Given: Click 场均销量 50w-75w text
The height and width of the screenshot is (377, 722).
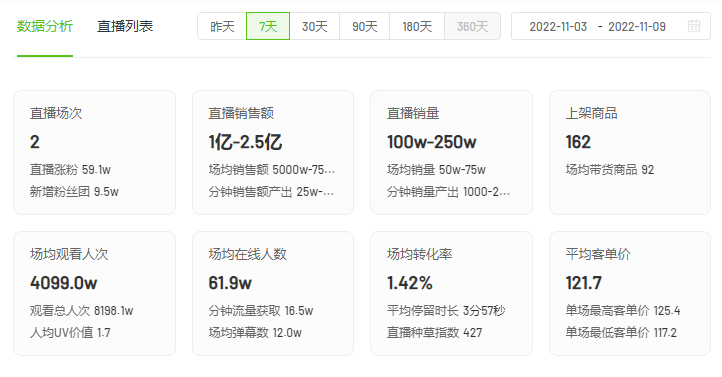Looking at the screenshot, I should click(x=436, y=170).
